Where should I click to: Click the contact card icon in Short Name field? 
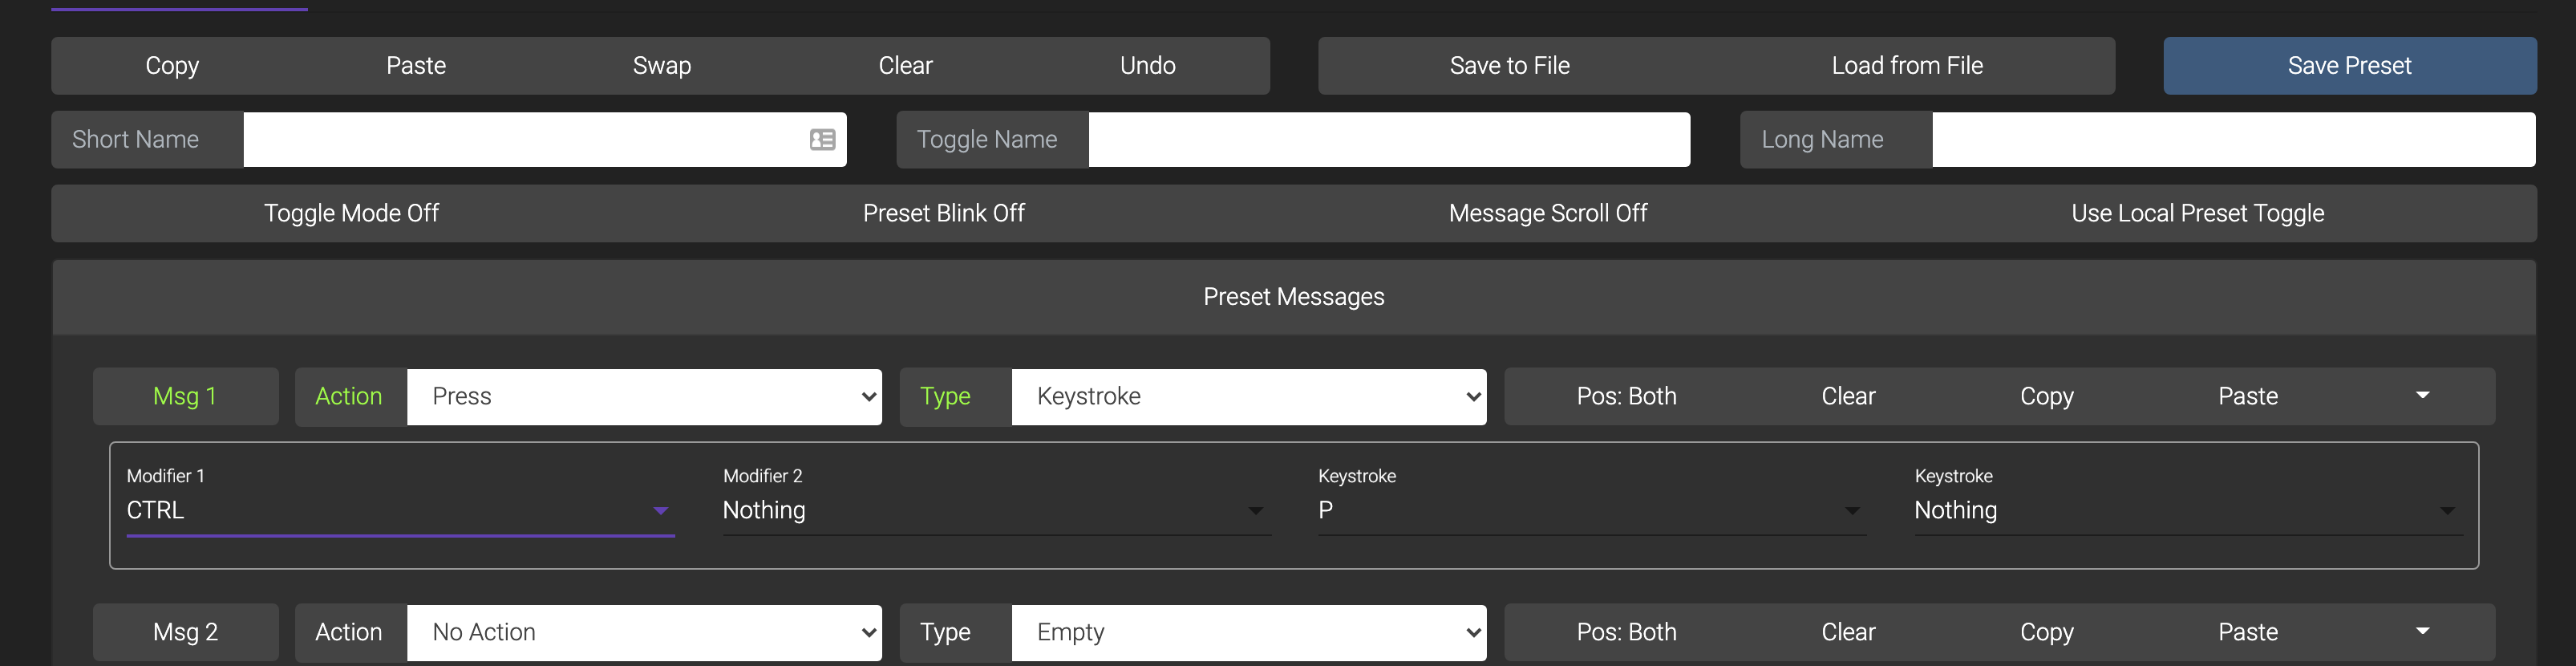click(x=822, y=140)
